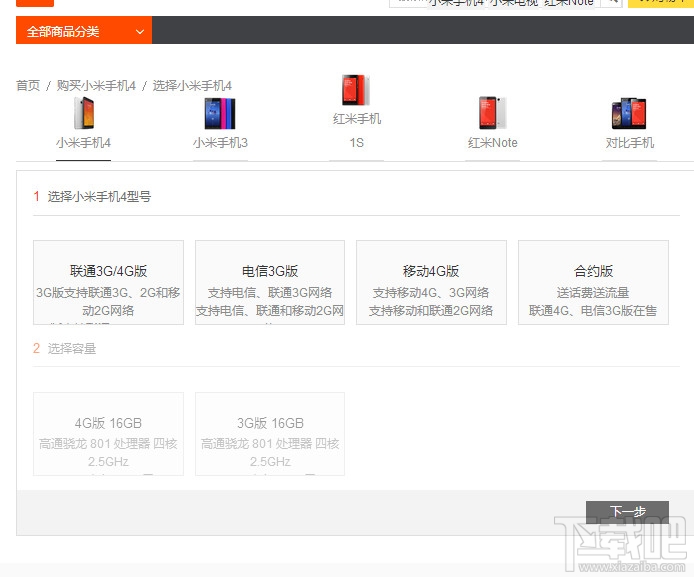Select the 合约版 model option

pos(593,282)
